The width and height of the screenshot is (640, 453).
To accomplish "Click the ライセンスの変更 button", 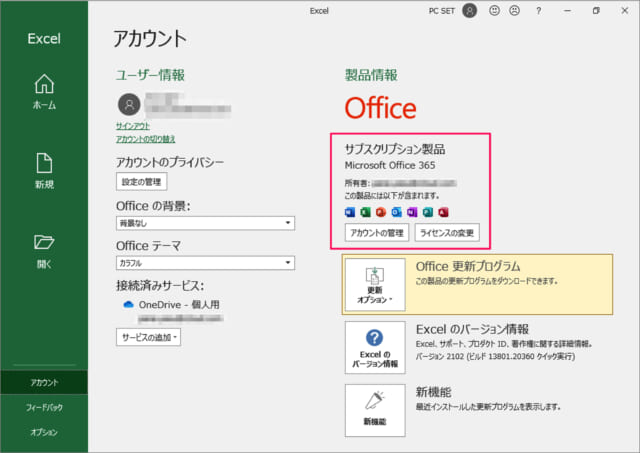I will click(x=447, y=232).
